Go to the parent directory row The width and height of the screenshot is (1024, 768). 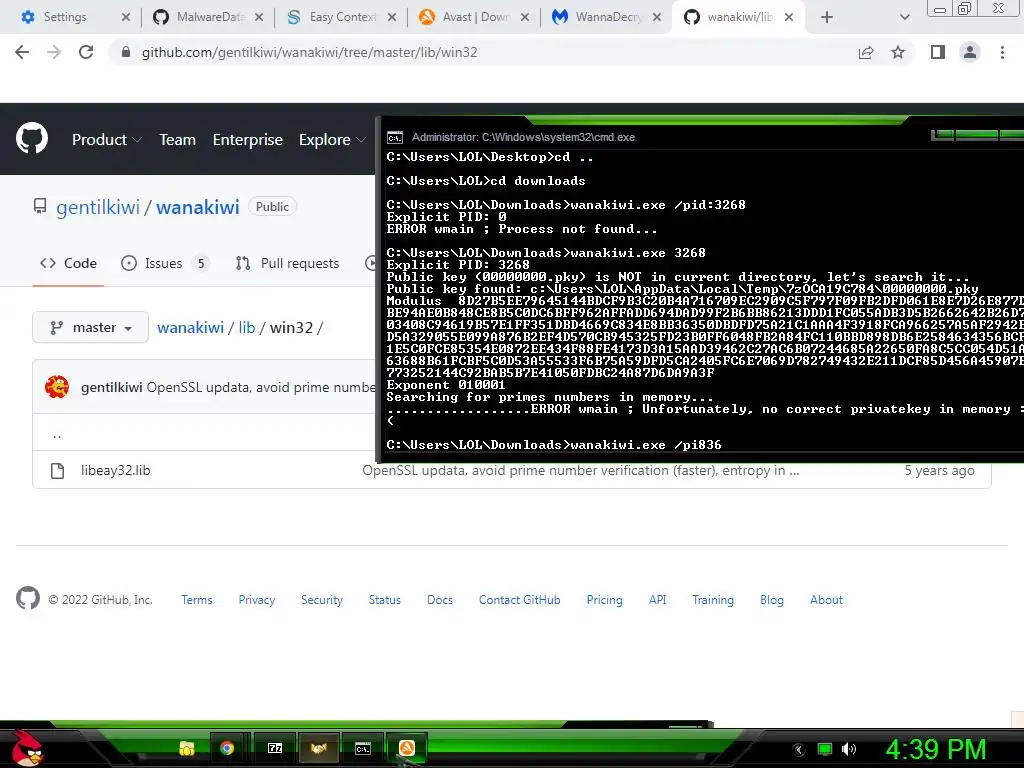click(57, 434)
